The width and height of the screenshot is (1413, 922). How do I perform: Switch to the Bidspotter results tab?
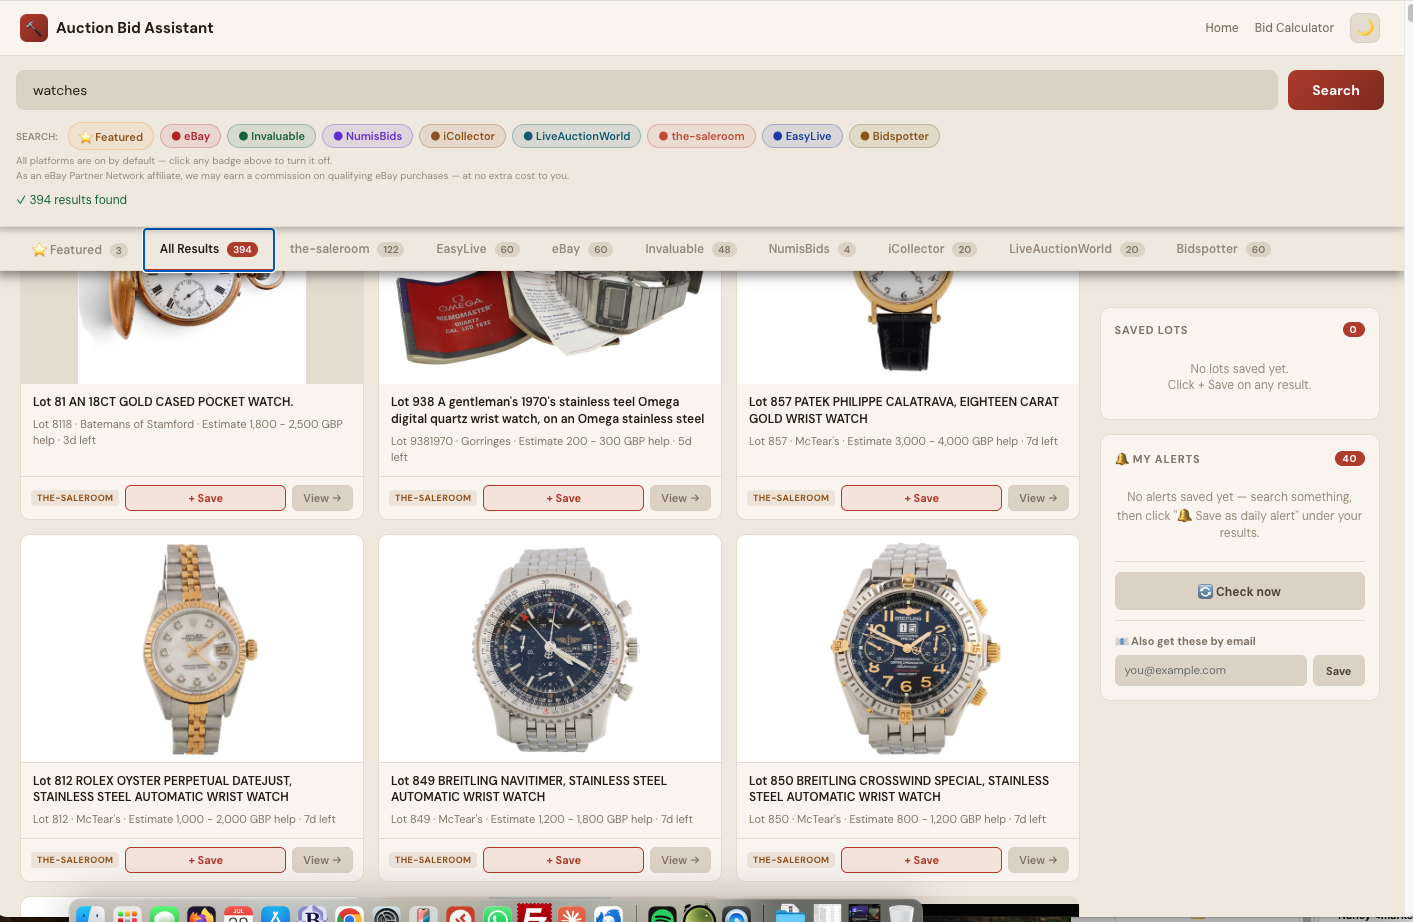[x=1223, y=249]
